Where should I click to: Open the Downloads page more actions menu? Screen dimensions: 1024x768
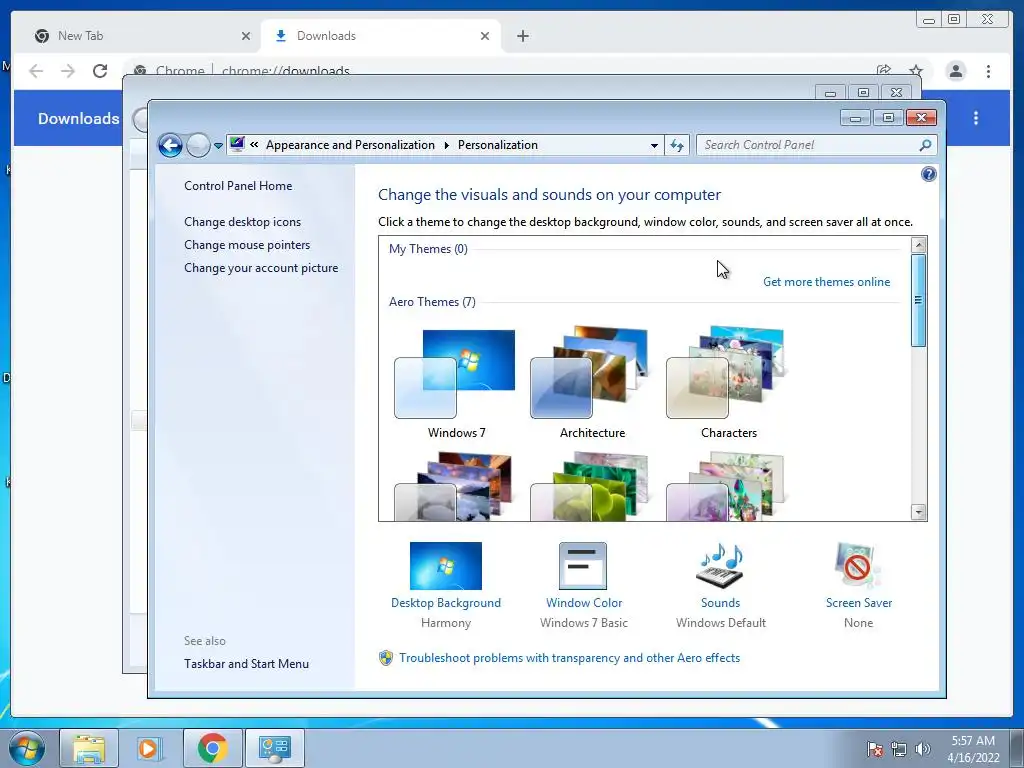tap(976, 118)
